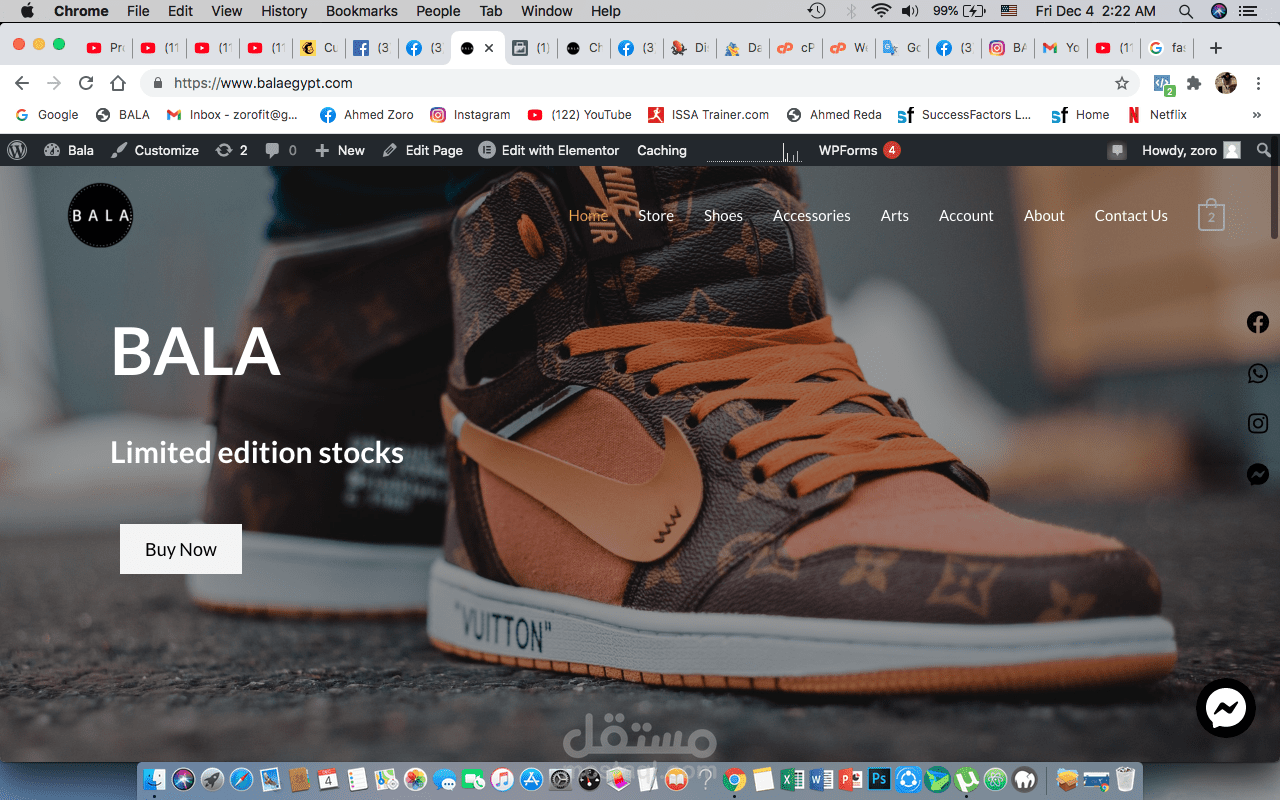This screenshot has height=800, width=1280.
Task: Open the shopping cart with 2 items
Action: (1211, 216)
